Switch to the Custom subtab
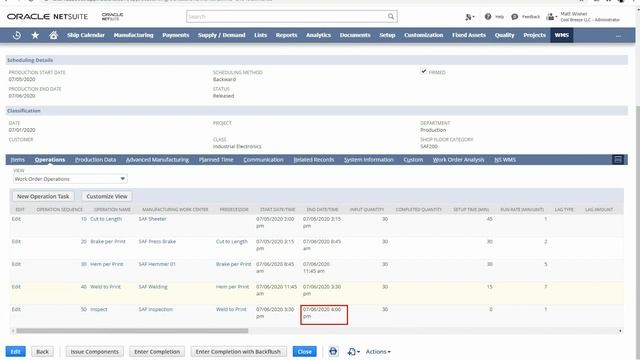 pos(413,160)
